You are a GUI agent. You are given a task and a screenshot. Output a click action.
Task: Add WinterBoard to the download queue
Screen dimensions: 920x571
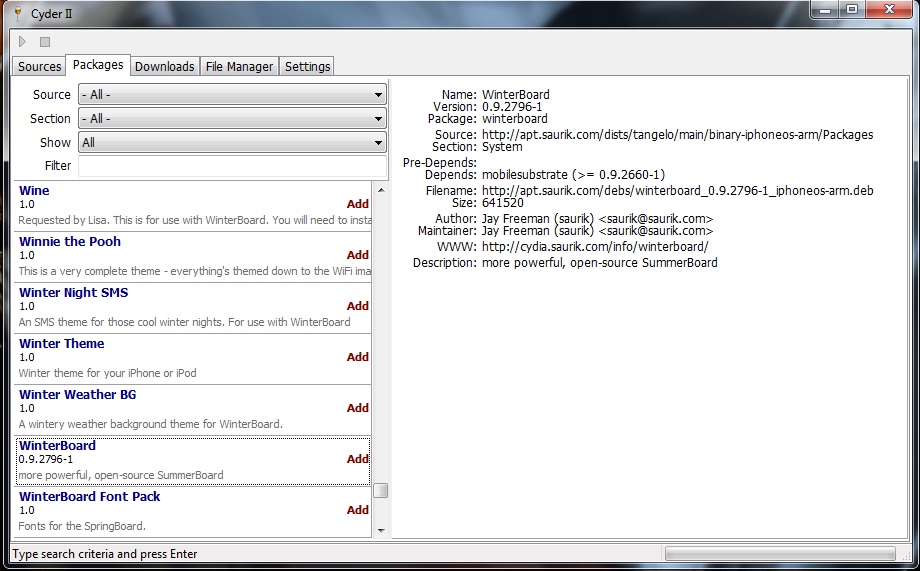click(357, 459)
